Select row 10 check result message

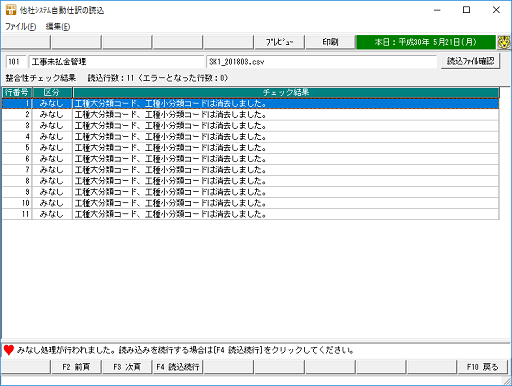tap(286, 203)
